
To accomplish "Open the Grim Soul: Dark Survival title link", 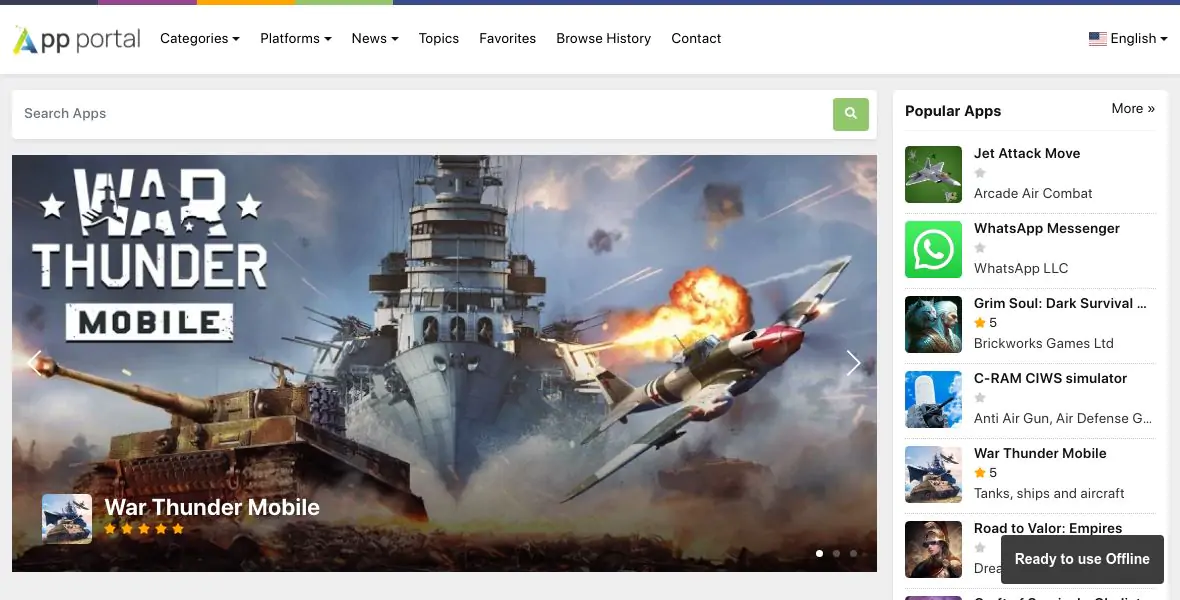I will pyautogui.click(x=1060, y=303).
